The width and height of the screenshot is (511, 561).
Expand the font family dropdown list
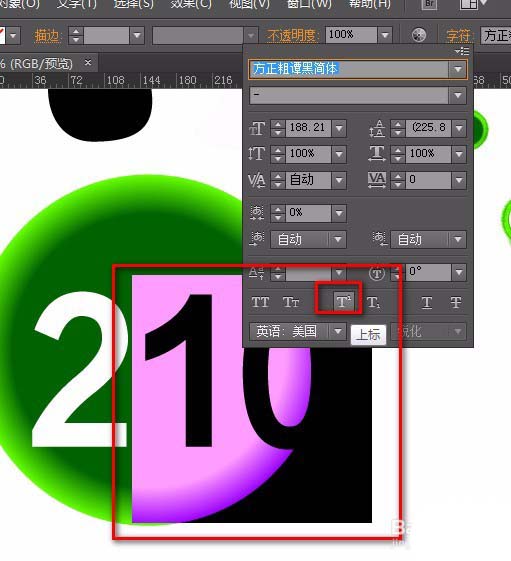(x=458, y=69)
